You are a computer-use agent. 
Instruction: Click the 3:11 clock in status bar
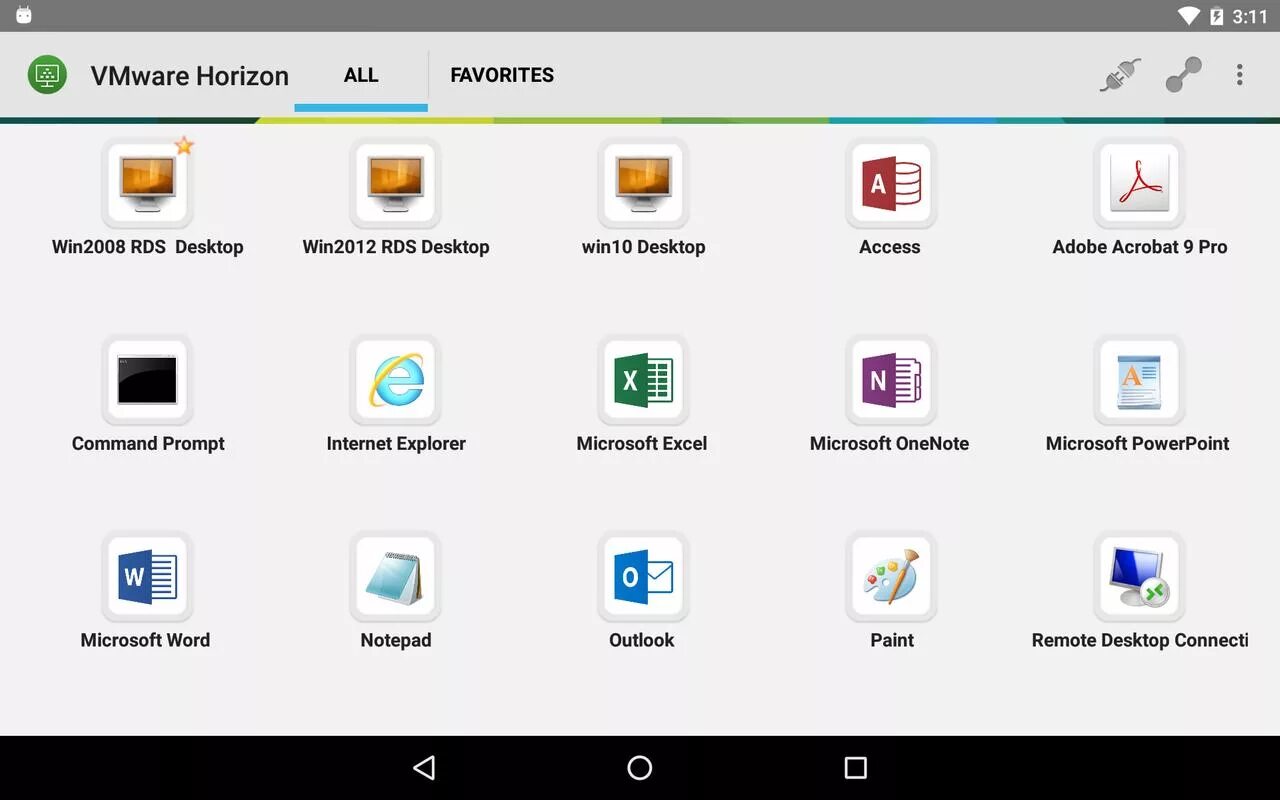[x=1250, y=16]
